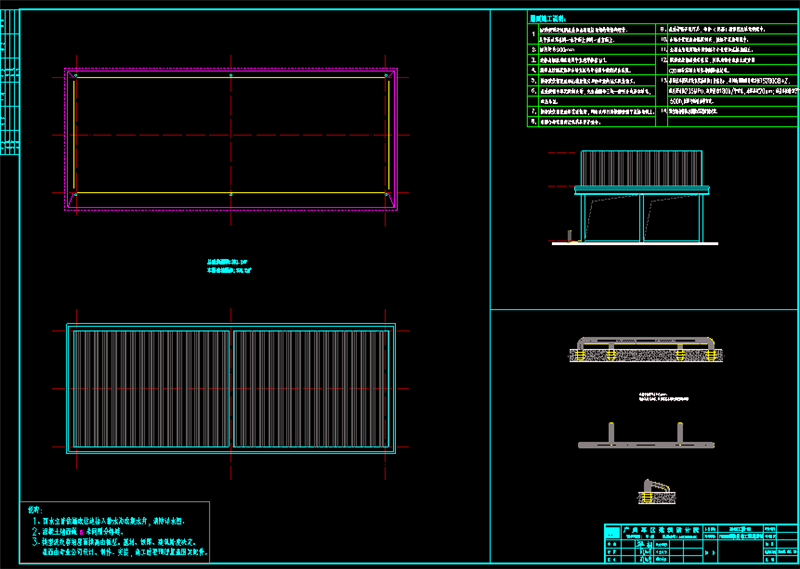Select the '说明:' heading in the notes box
The image size is (800, 569).
coord(35,509)
